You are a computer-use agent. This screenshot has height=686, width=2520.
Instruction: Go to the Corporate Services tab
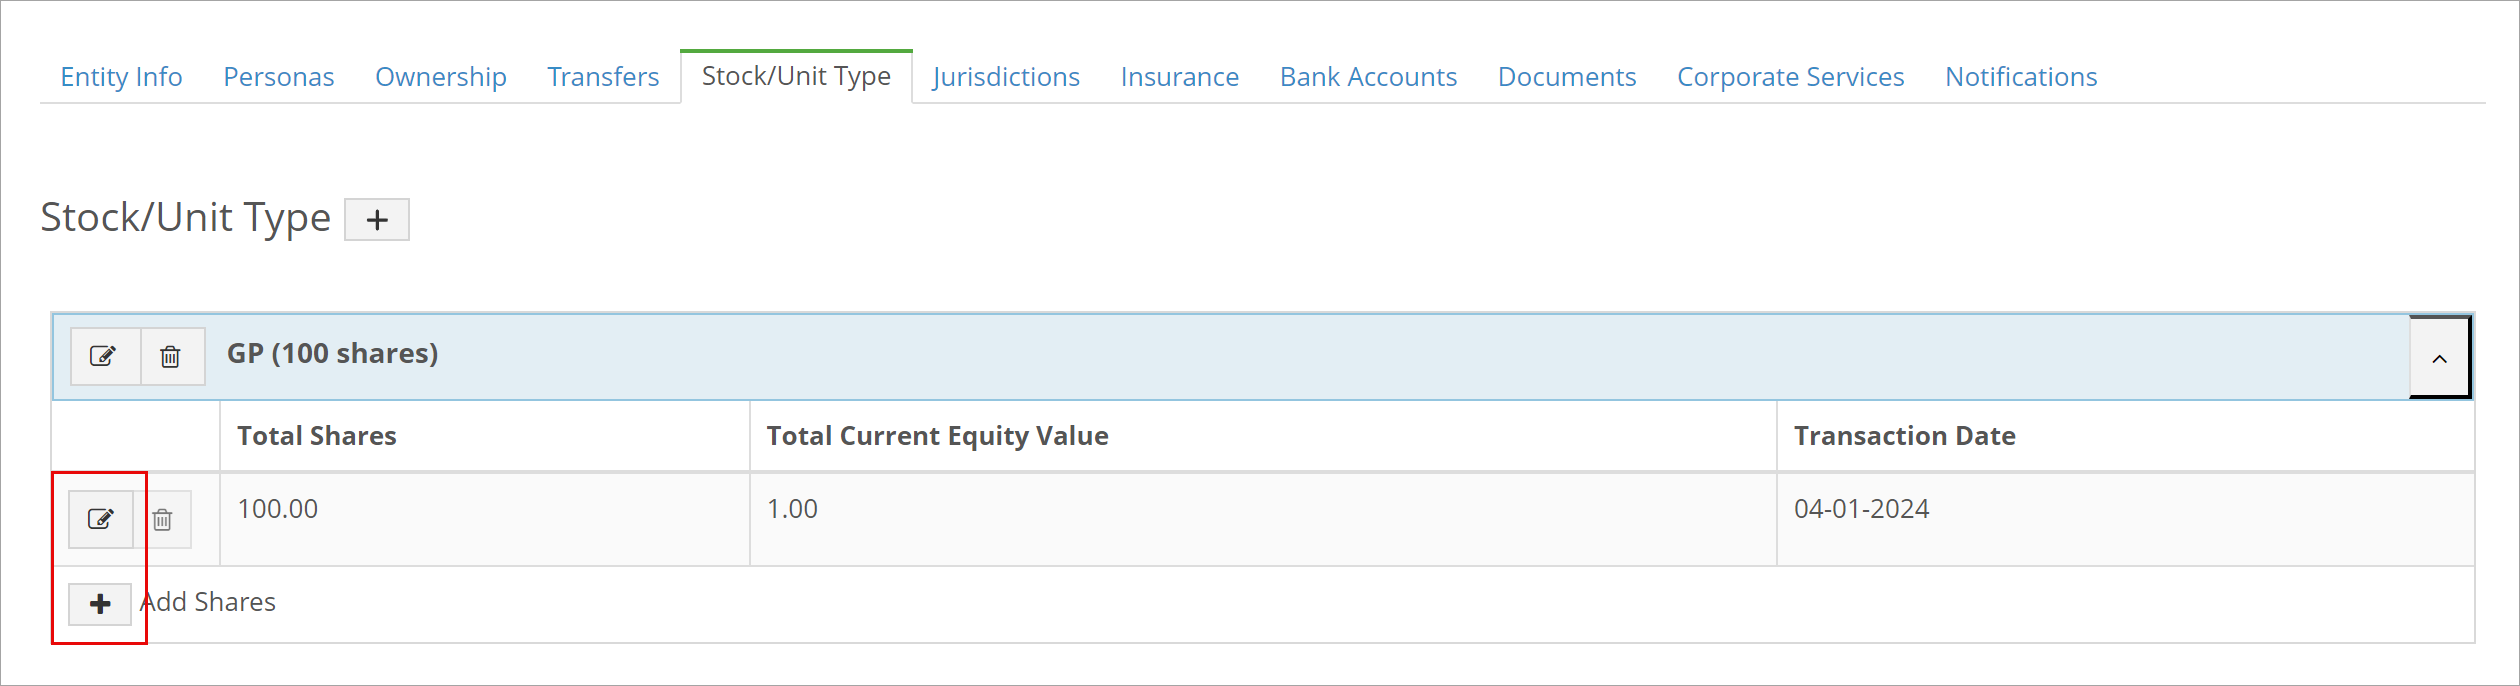pyautogui.click(x=1790, y=77)
